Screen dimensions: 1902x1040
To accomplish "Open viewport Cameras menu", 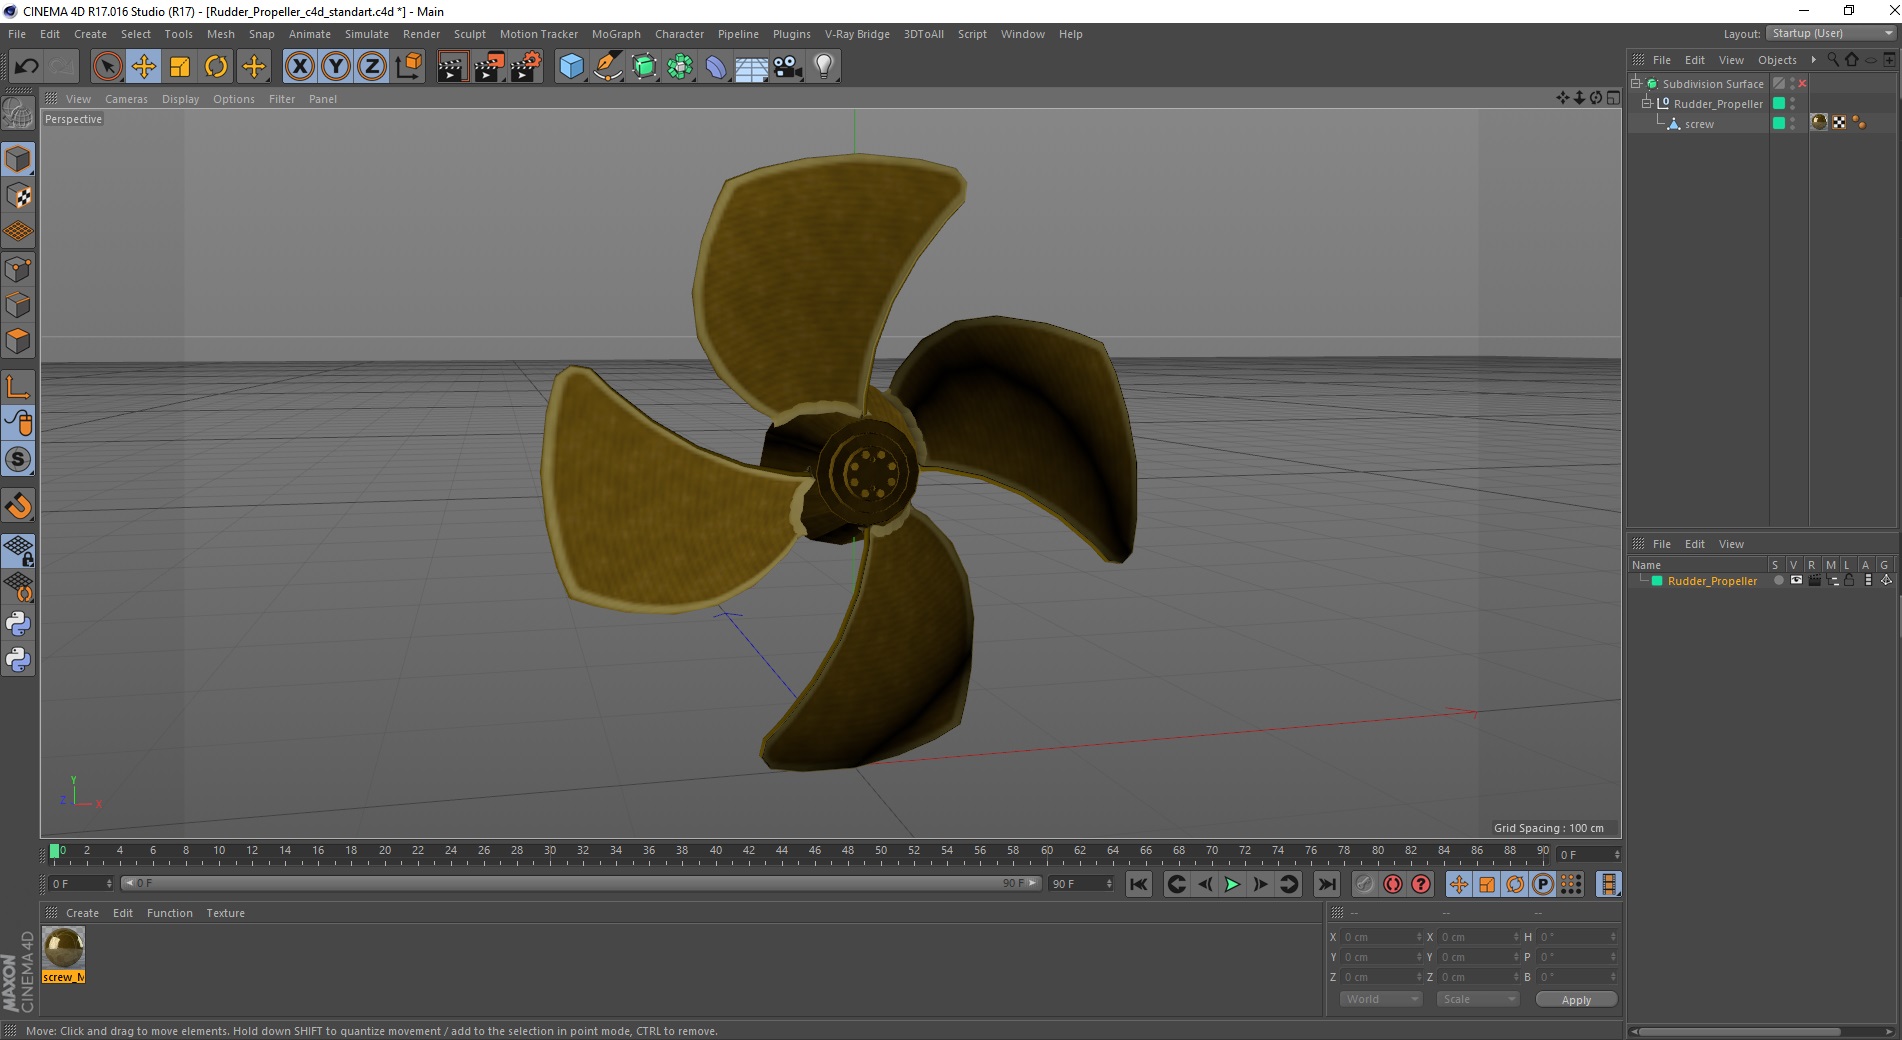I will pyautogui.click(x=126, y=99).
